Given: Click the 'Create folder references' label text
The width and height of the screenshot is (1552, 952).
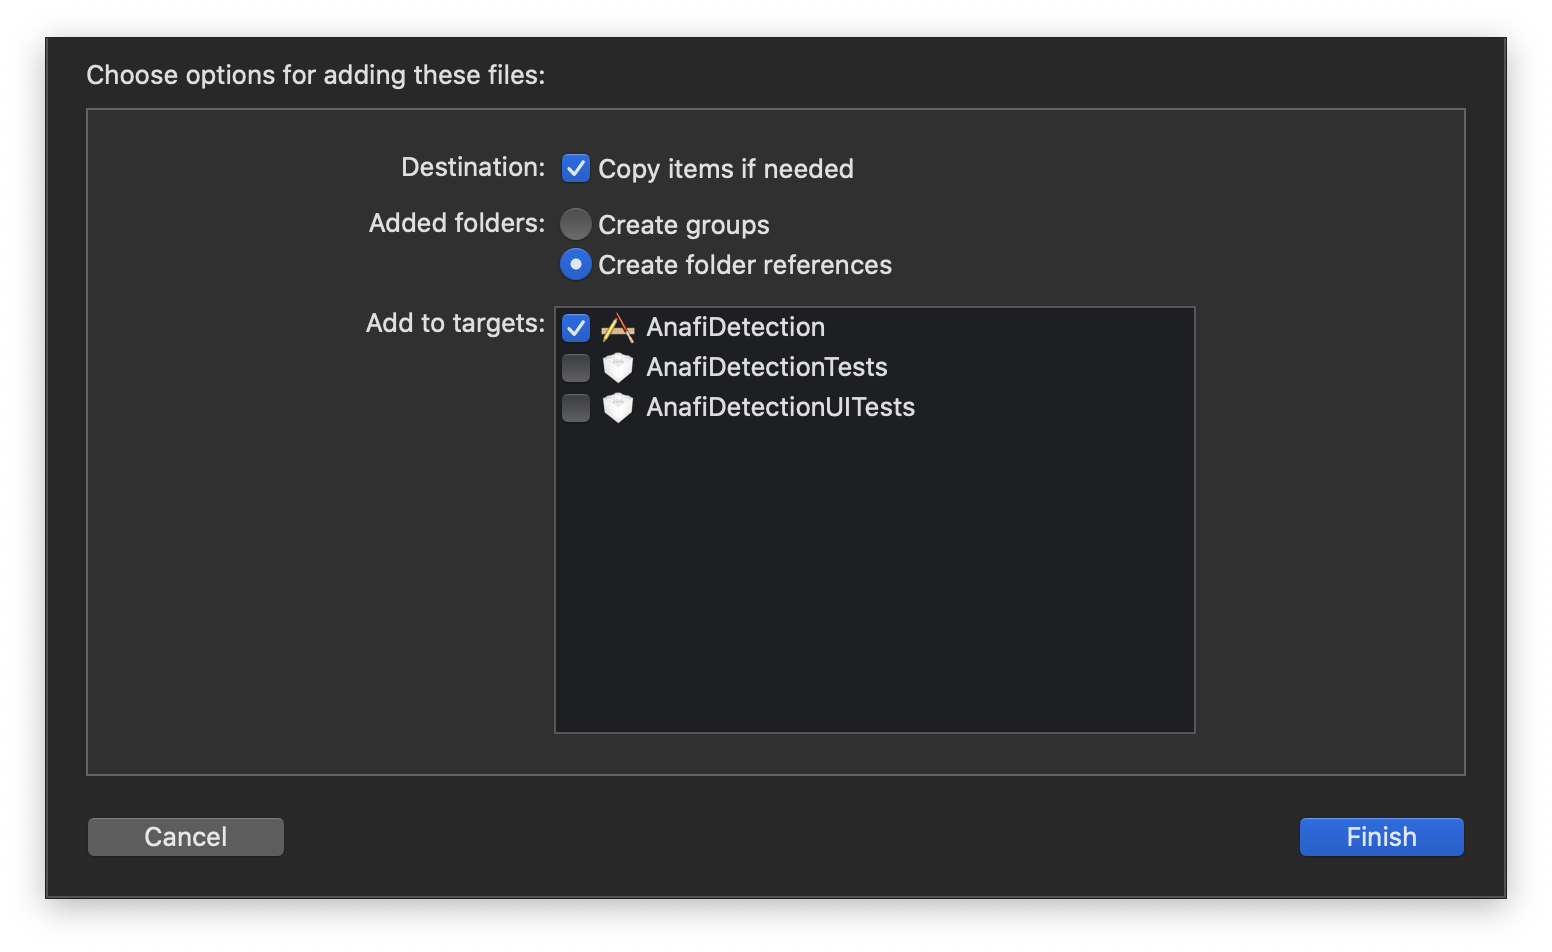Looking at the screenshot, I should point(745,265).
